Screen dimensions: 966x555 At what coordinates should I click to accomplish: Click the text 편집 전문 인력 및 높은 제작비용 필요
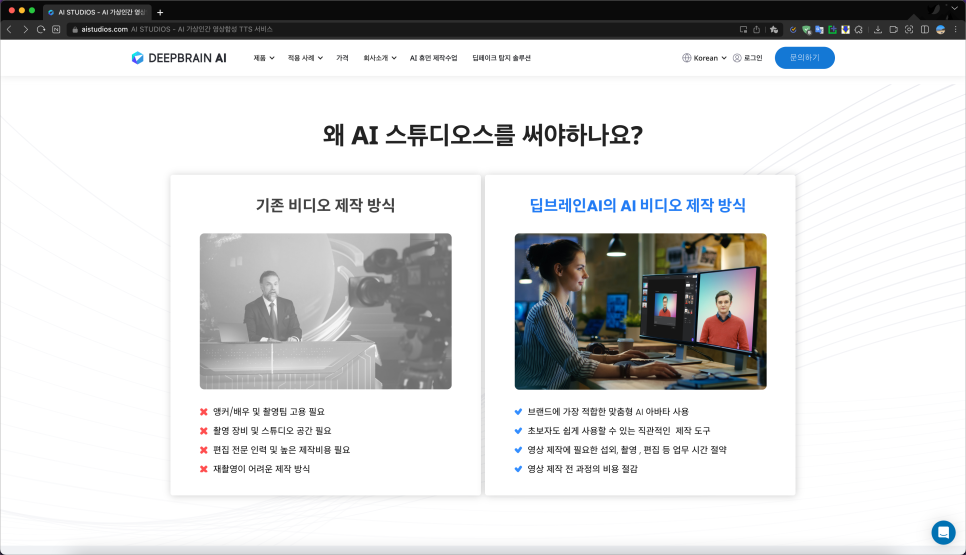click(282, 450)
